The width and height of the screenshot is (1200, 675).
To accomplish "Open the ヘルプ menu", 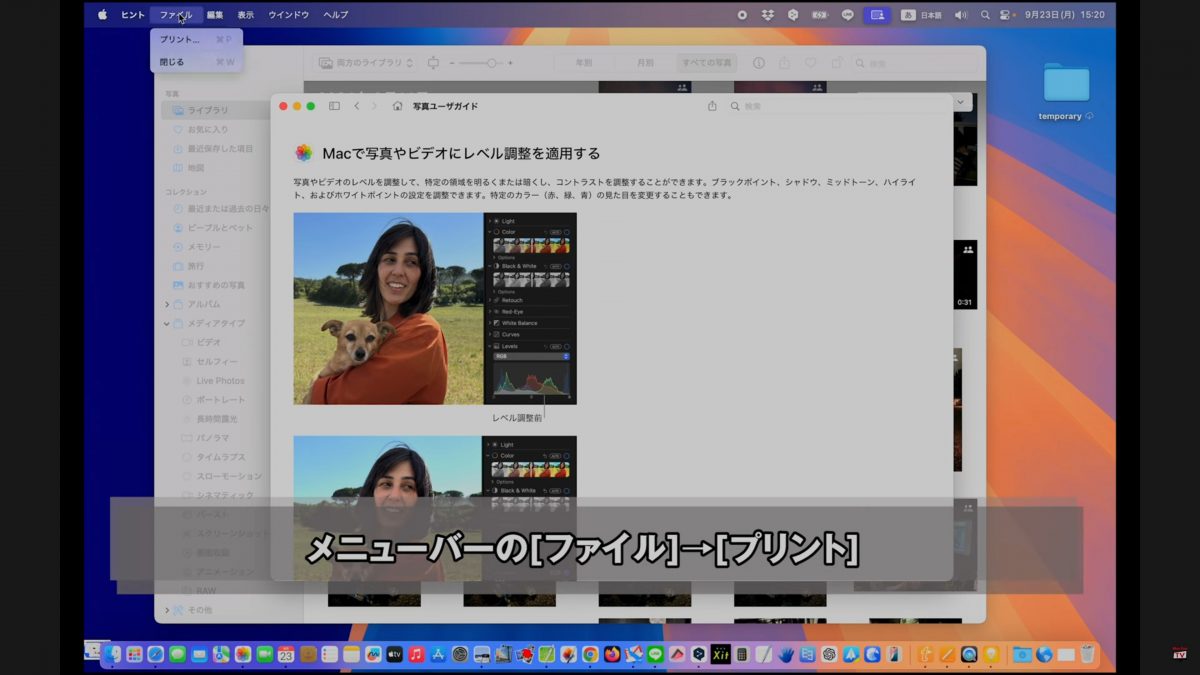I will coord(336,15).
